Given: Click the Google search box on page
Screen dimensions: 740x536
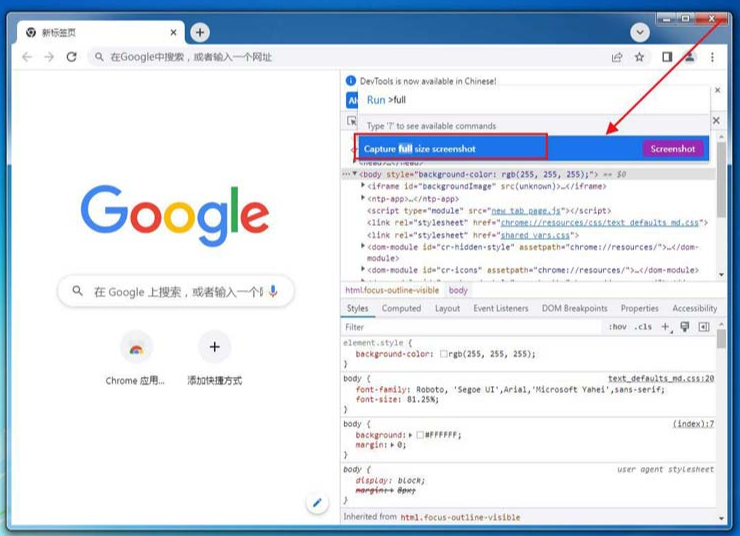Looking at the screenshot, I should click(x=176, y=292).
